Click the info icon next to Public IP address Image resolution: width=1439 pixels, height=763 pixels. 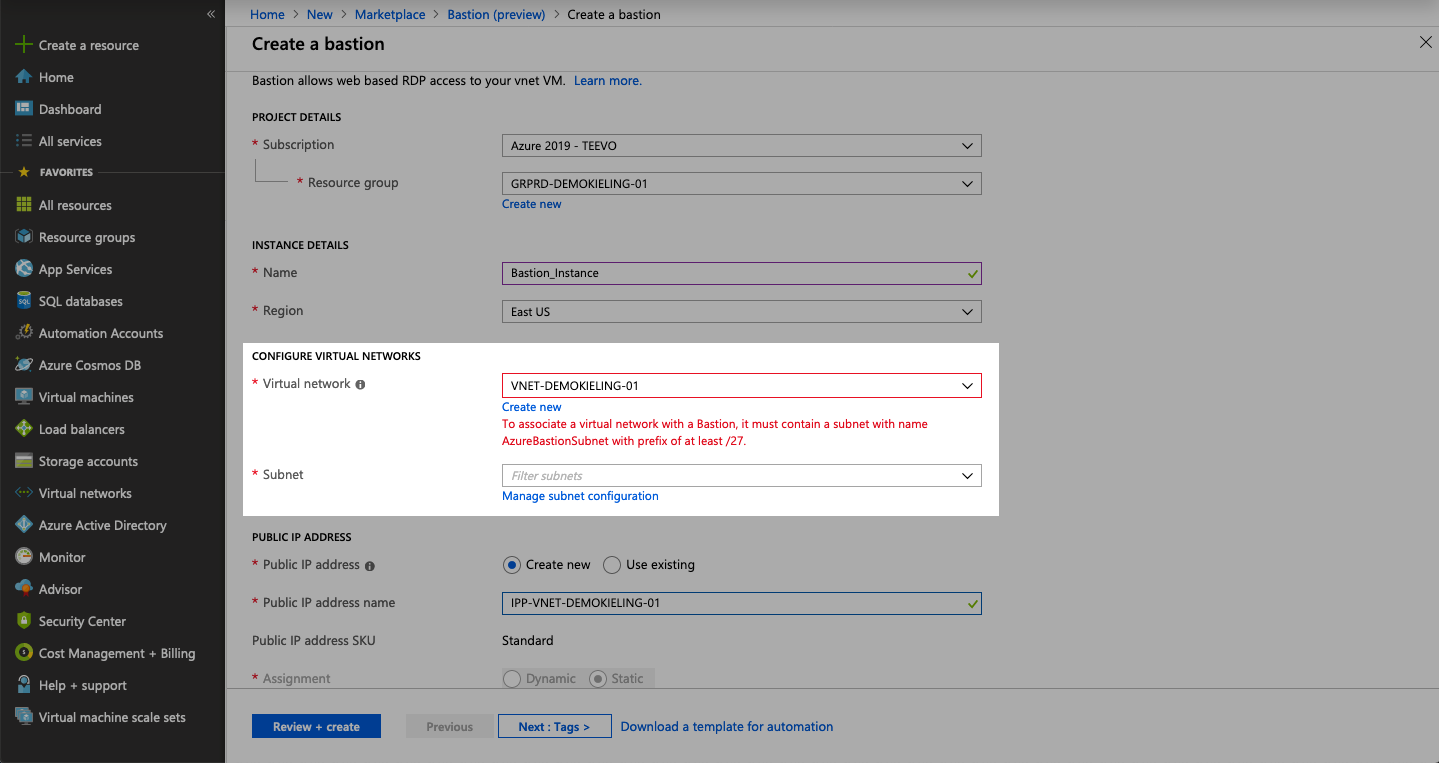click(x=370, y=566)
